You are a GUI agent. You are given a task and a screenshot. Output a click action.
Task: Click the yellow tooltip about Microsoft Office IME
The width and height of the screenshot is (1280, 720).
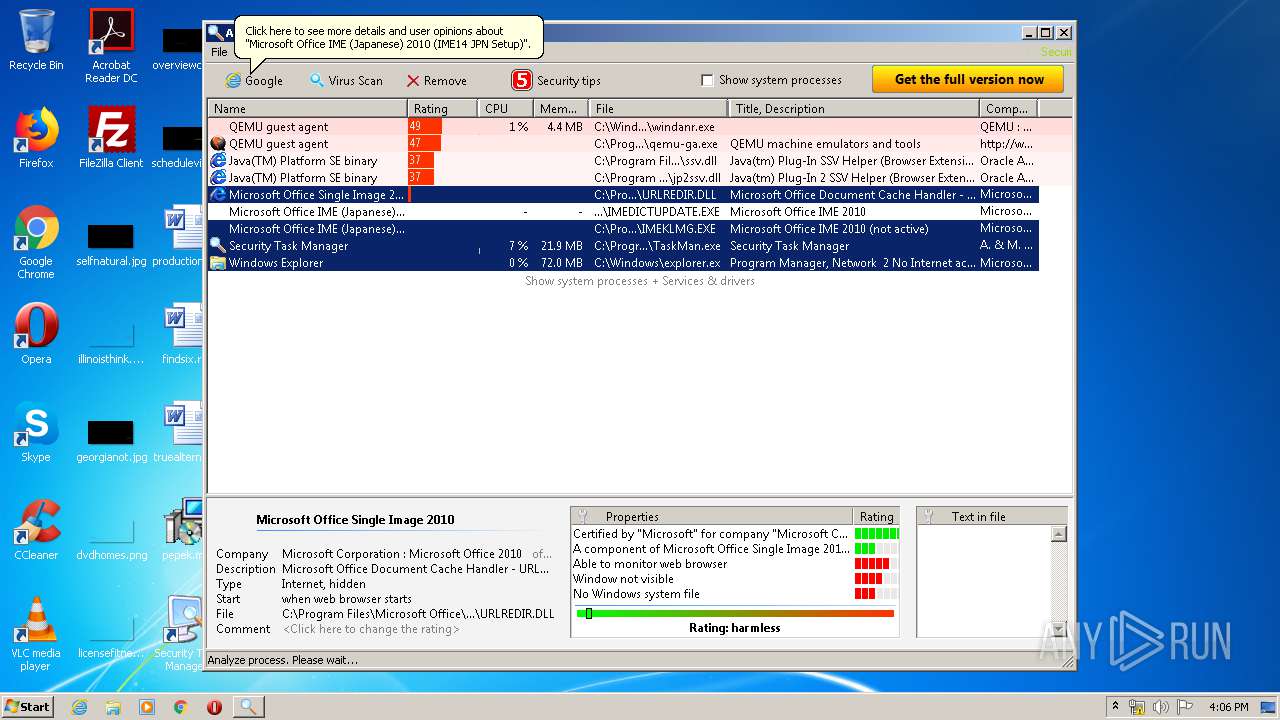click(x=388, y=37)
